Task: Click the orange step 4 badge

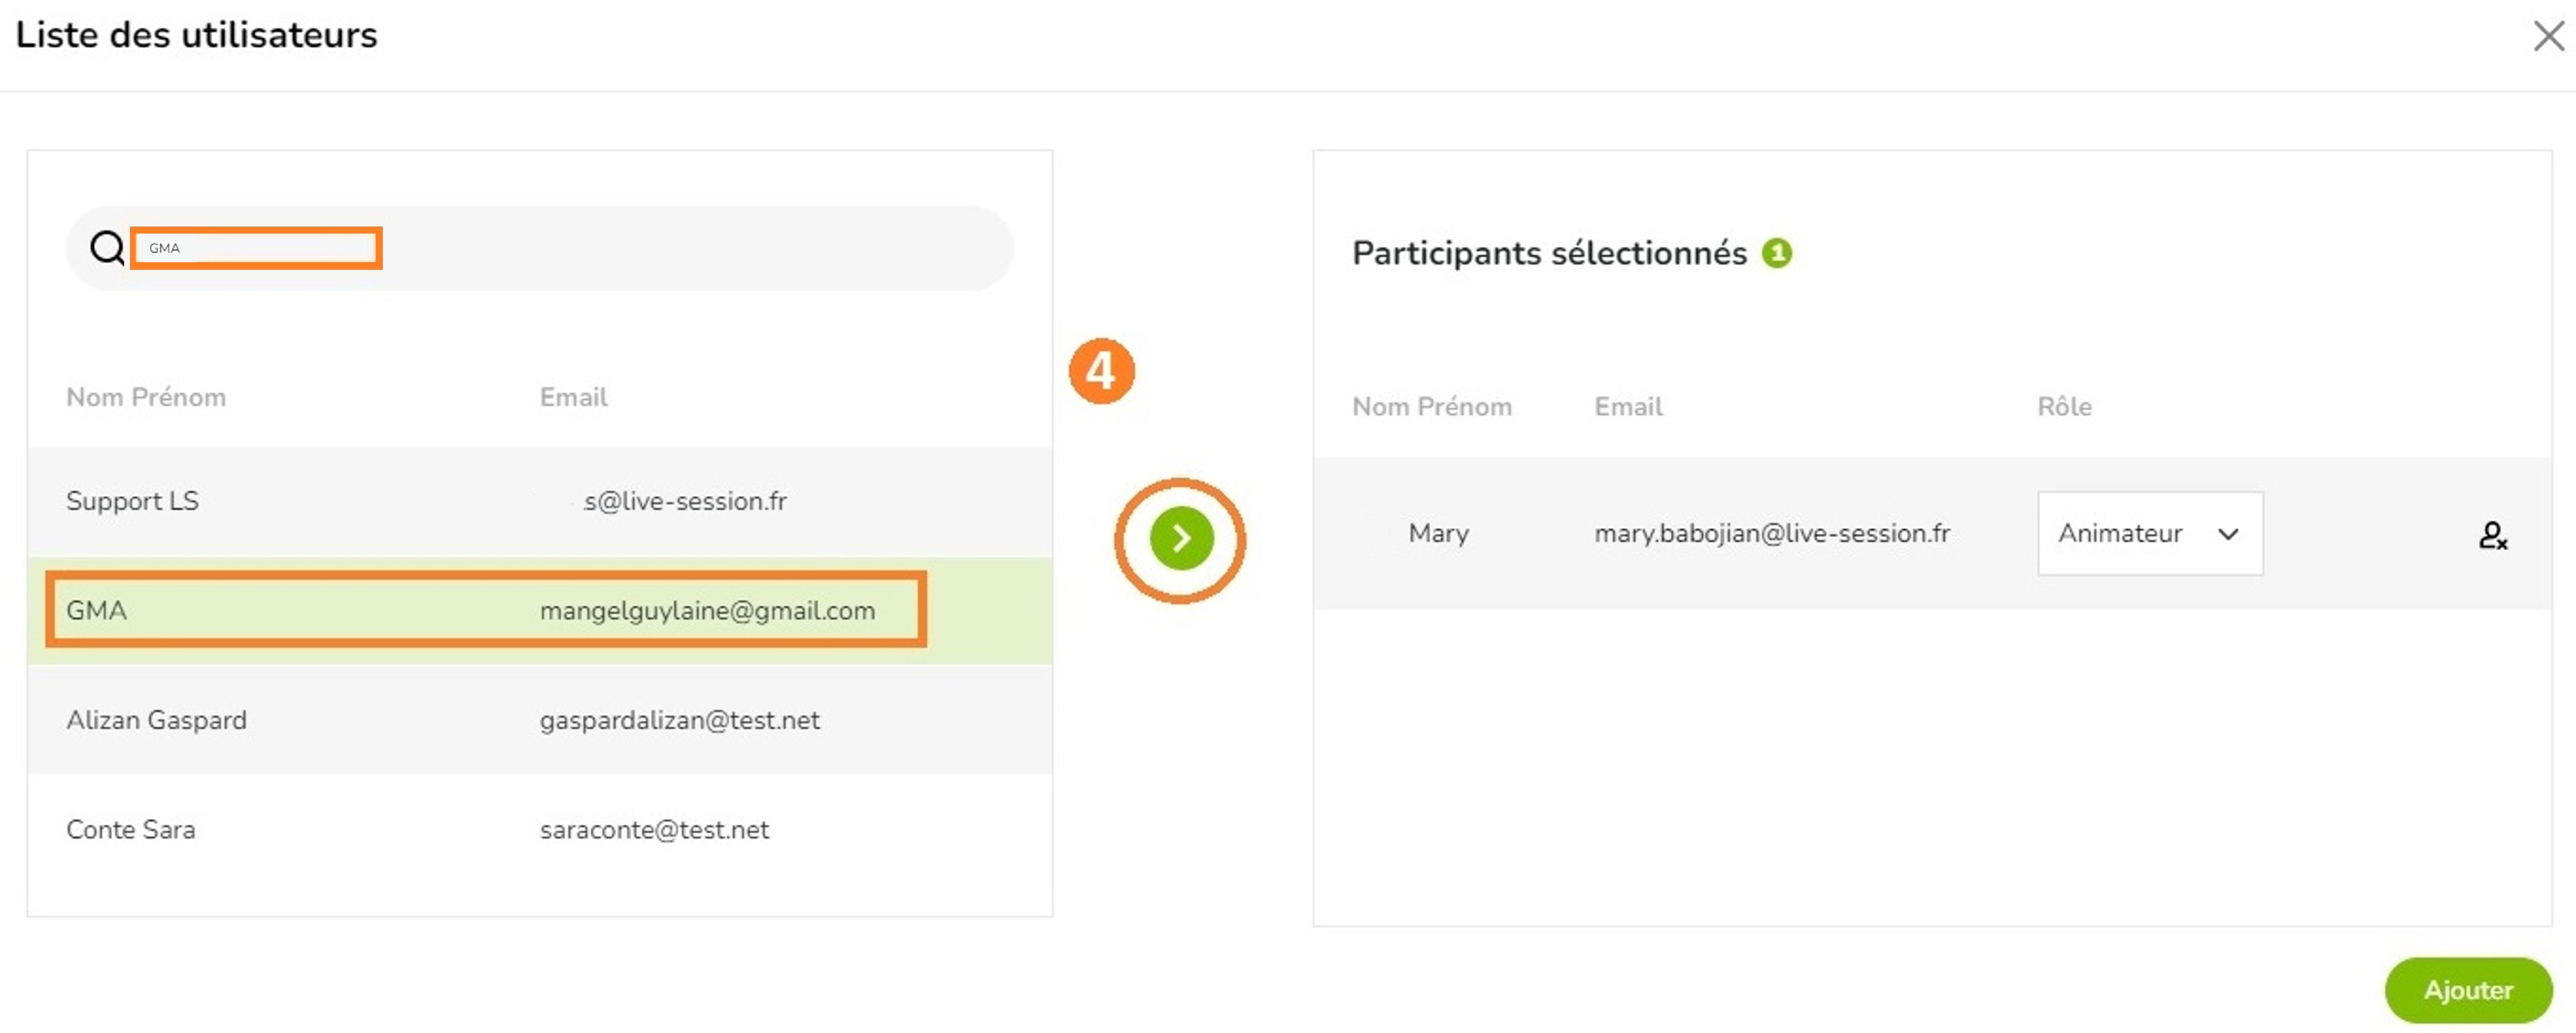Action: [x=1101, y=371]
